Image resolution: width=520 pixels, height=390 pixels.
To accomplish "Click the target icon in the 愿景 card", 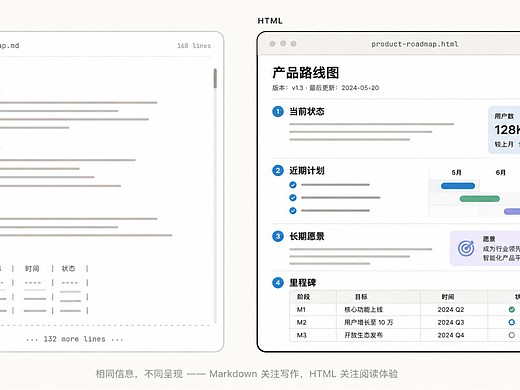I will tap(466, 248).
